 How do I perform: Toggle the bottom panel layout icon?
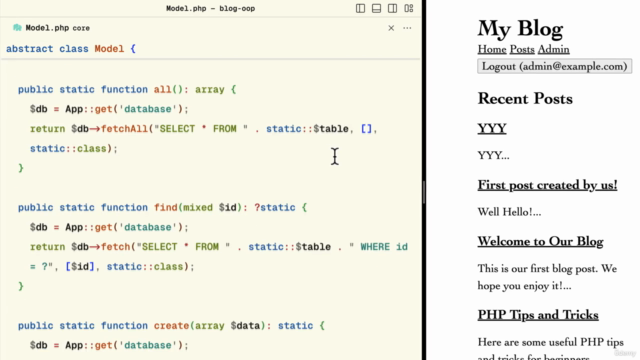tap(376, 8)
